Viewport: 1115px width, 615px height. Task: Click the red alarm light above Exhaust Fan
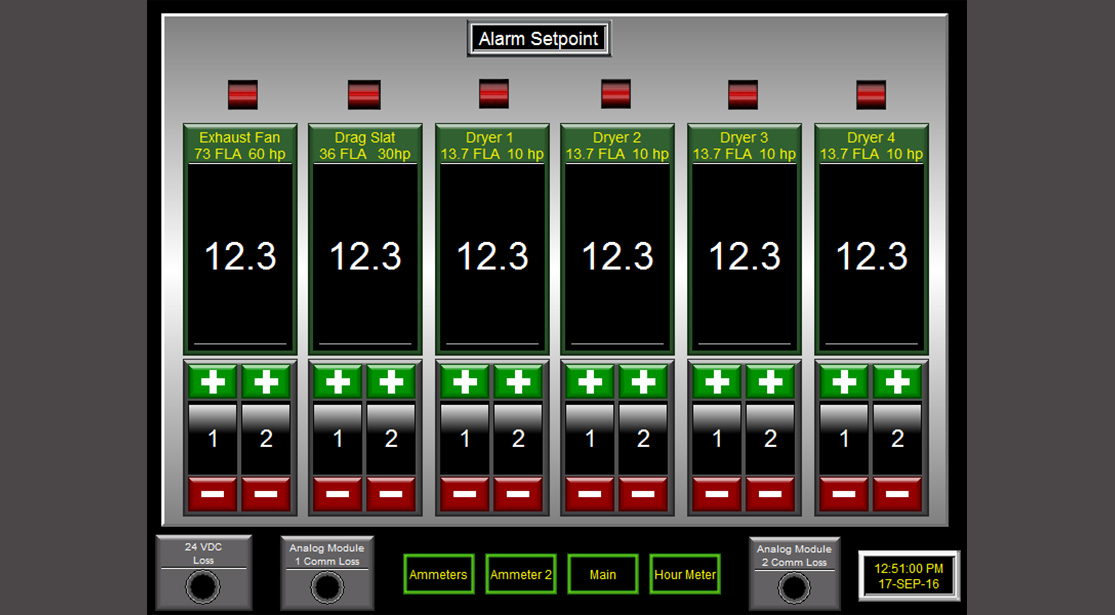[242, 95]
